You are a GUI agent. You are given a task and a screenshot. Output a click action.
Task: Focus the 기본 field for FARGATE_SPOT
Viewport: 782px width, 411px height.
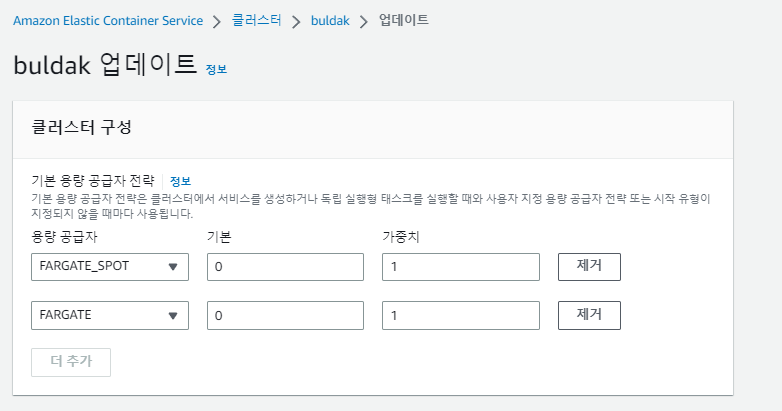tap(285, 267)
